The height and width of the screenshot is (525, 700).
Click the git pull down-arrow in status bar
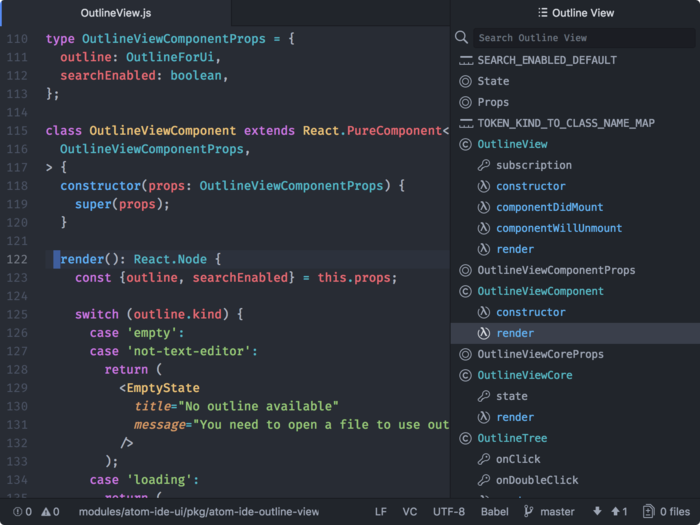point(597,511)
